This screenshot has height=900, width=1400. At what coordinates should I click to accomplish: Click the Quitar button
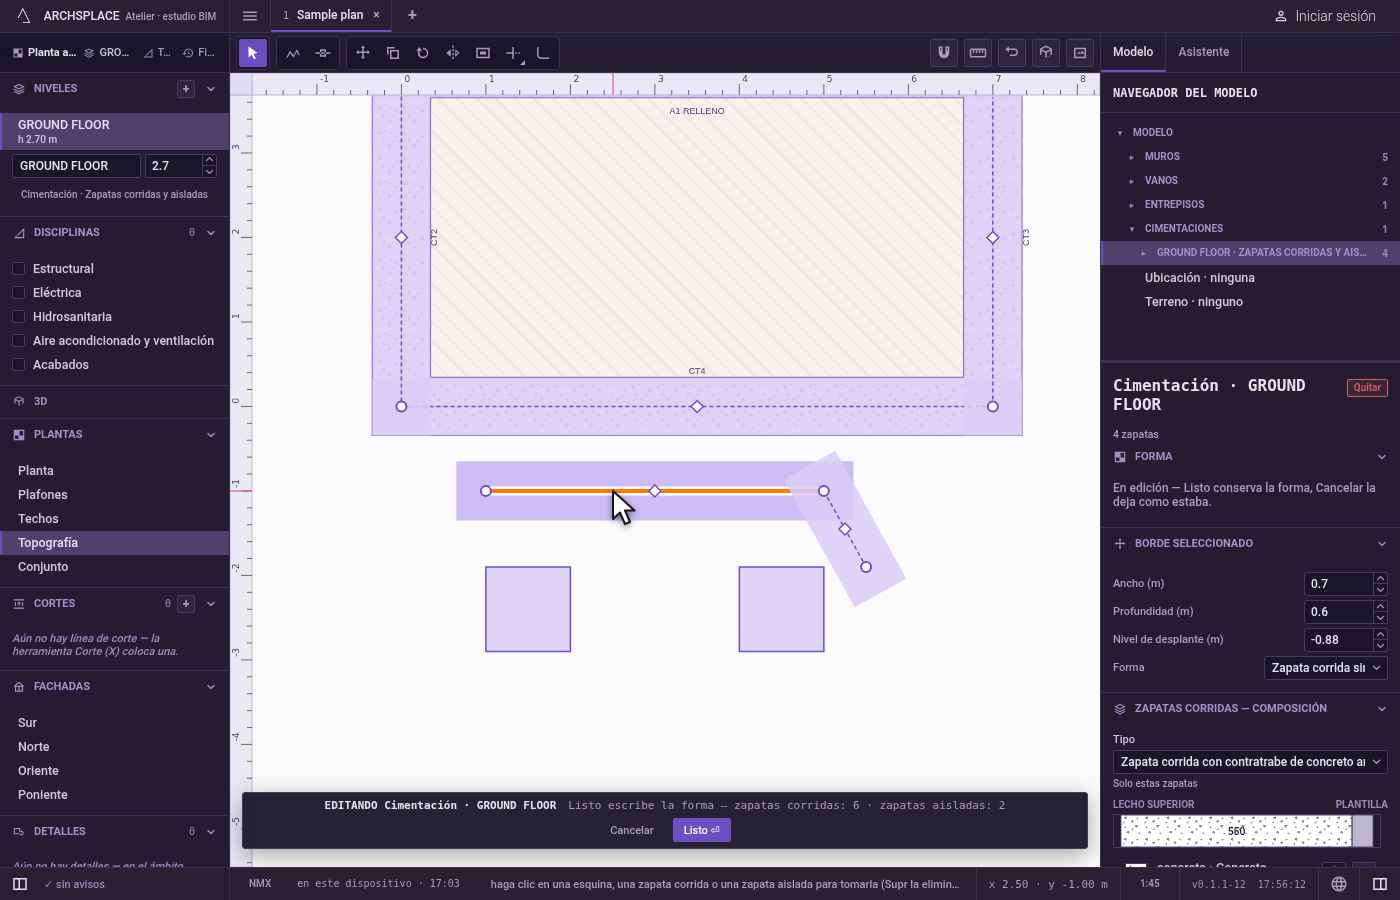pyautogui.click(x=1367, y=388)
